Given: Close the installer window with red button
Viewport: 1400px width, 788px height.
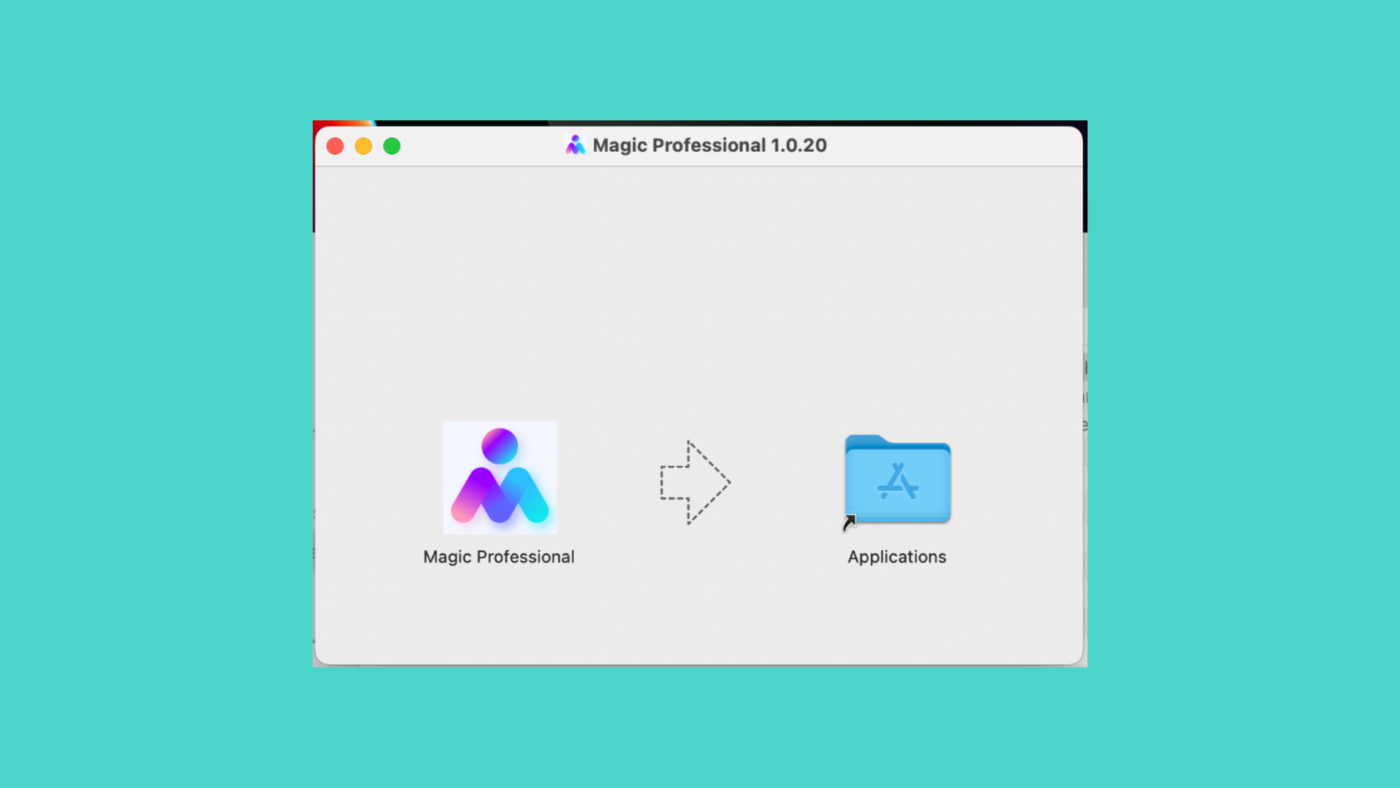Looking at the screenshot, I should point(335,146).
